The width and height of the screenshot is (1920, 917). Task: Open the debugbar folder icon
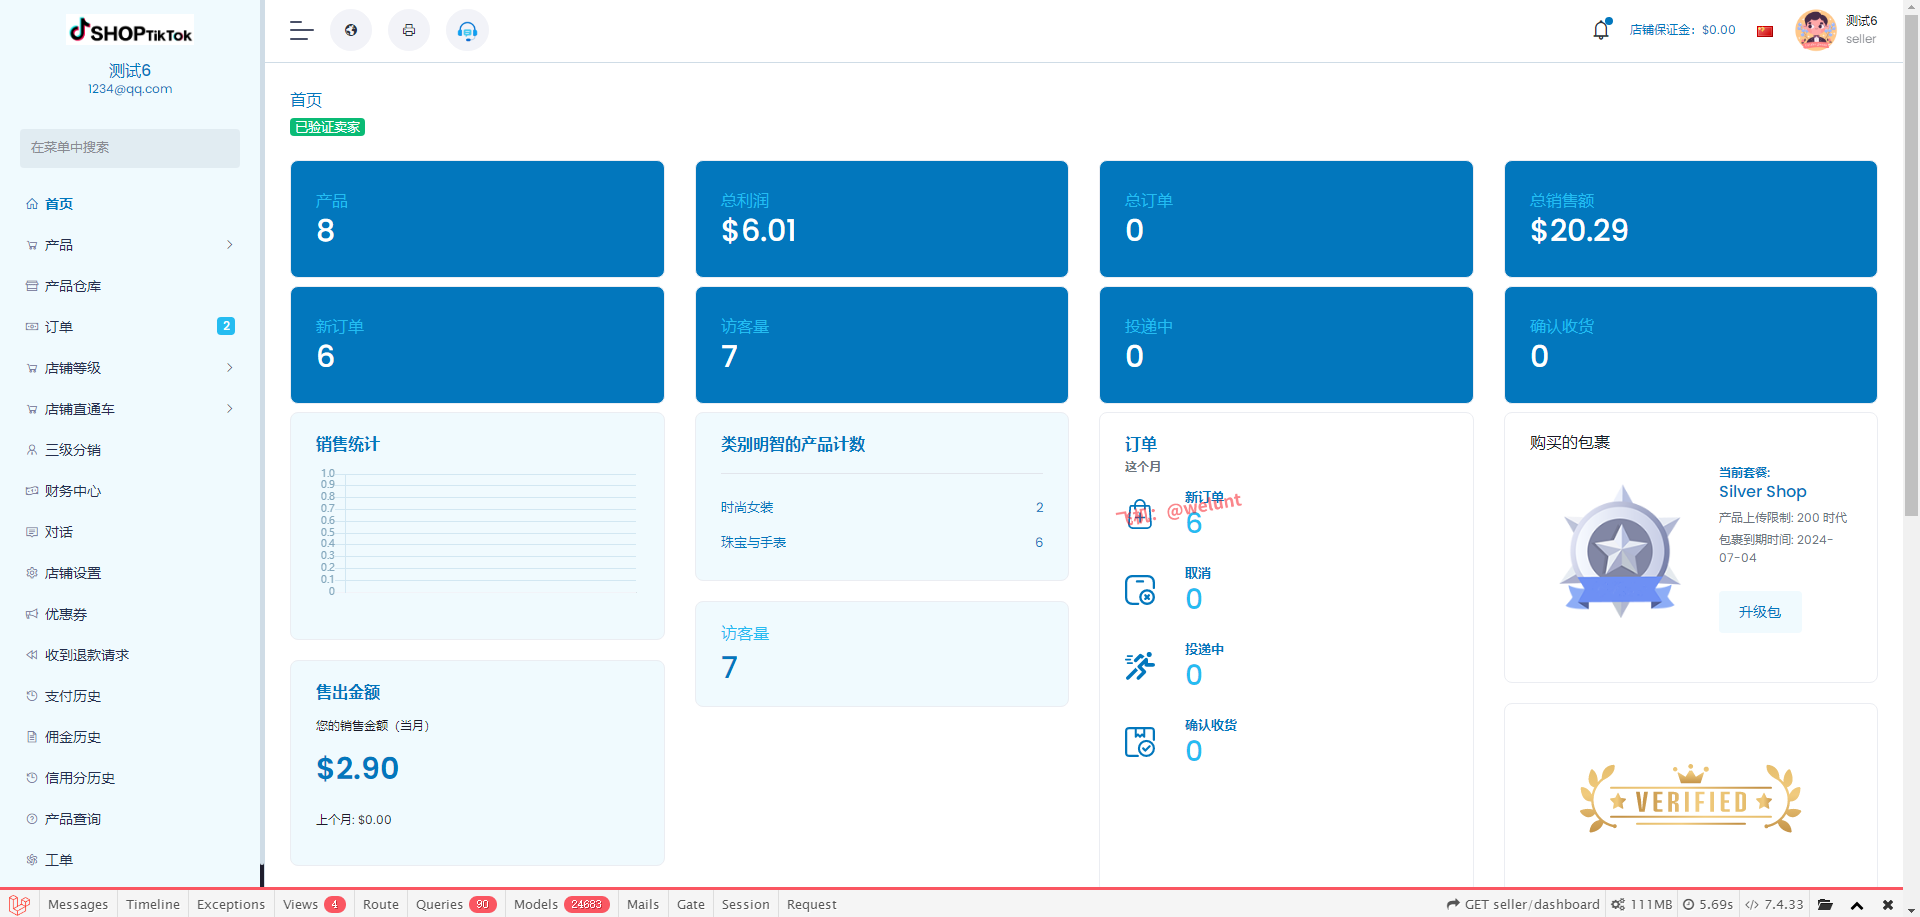1825,905
